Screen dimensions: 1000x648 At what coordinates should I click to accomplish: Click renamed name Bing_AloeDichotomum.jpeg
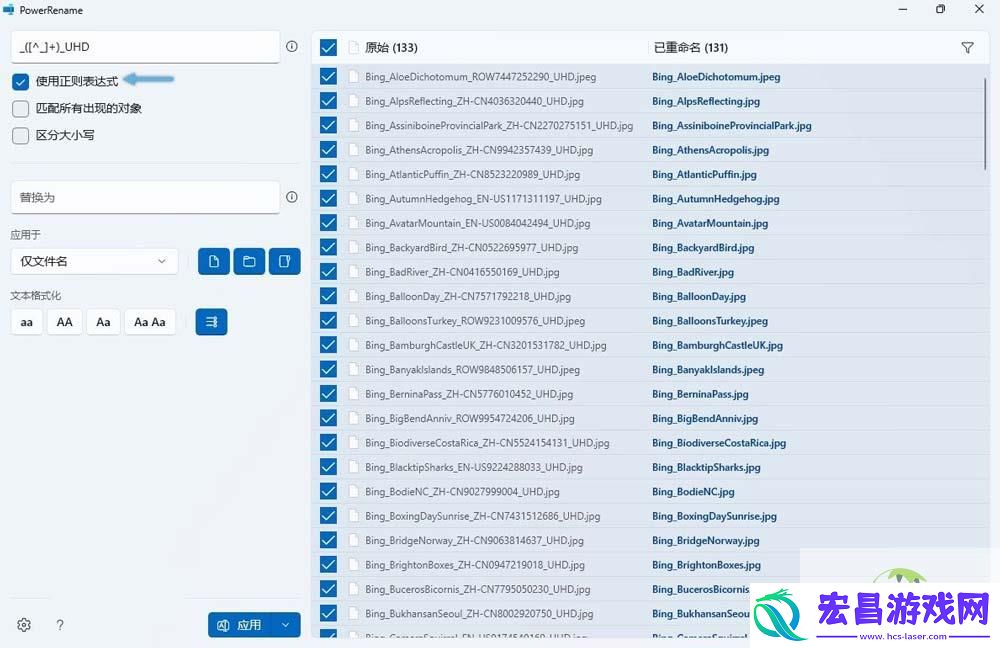pos(716,77)
